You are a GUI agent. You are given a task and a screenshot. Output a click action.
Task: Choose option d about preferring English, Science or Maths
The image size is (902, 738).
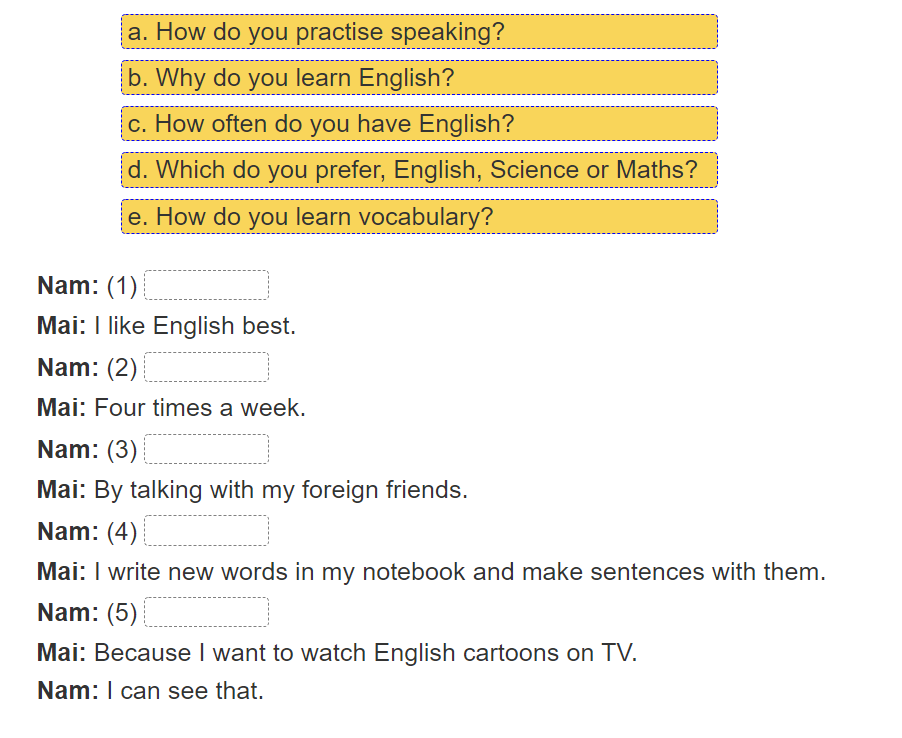click(419, 170)
